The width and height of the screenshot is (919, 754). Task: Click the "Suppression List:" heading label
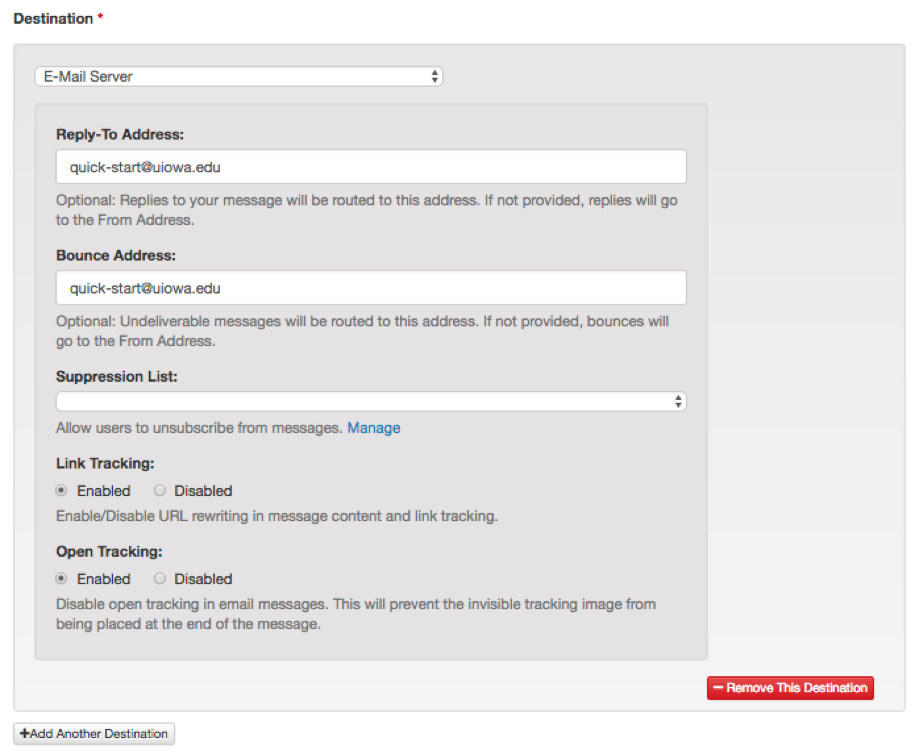click(117, 376)
